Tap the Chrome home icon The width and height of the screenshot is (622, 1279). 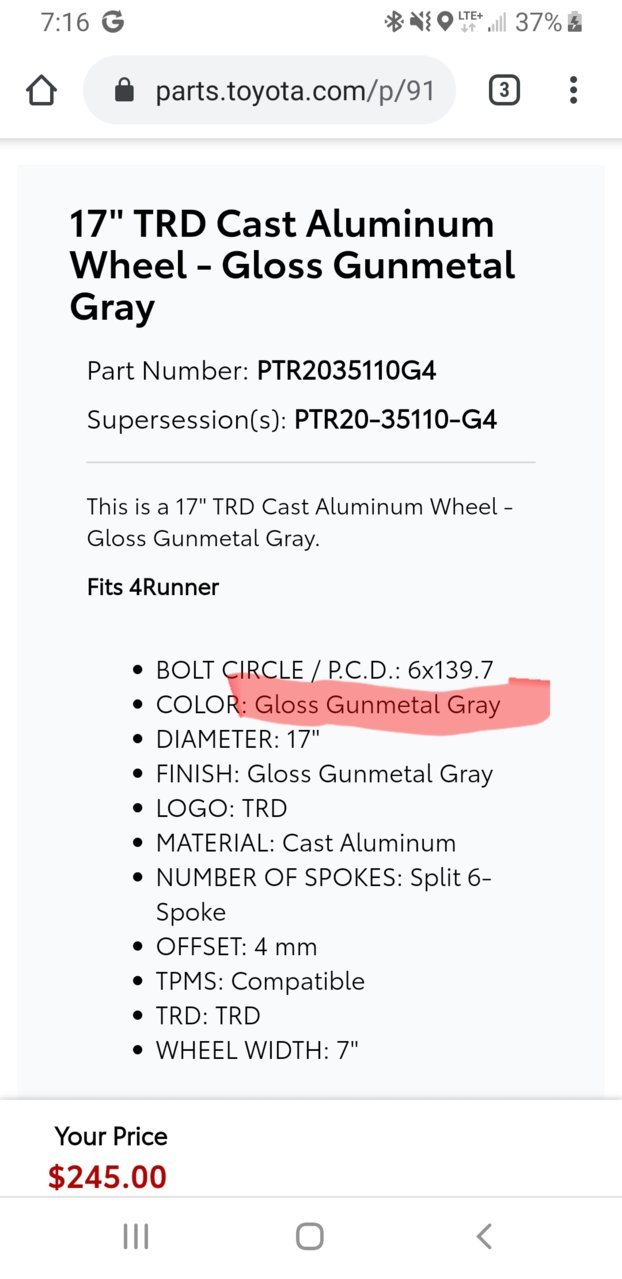pyautogui.click(x=41, y=91)
